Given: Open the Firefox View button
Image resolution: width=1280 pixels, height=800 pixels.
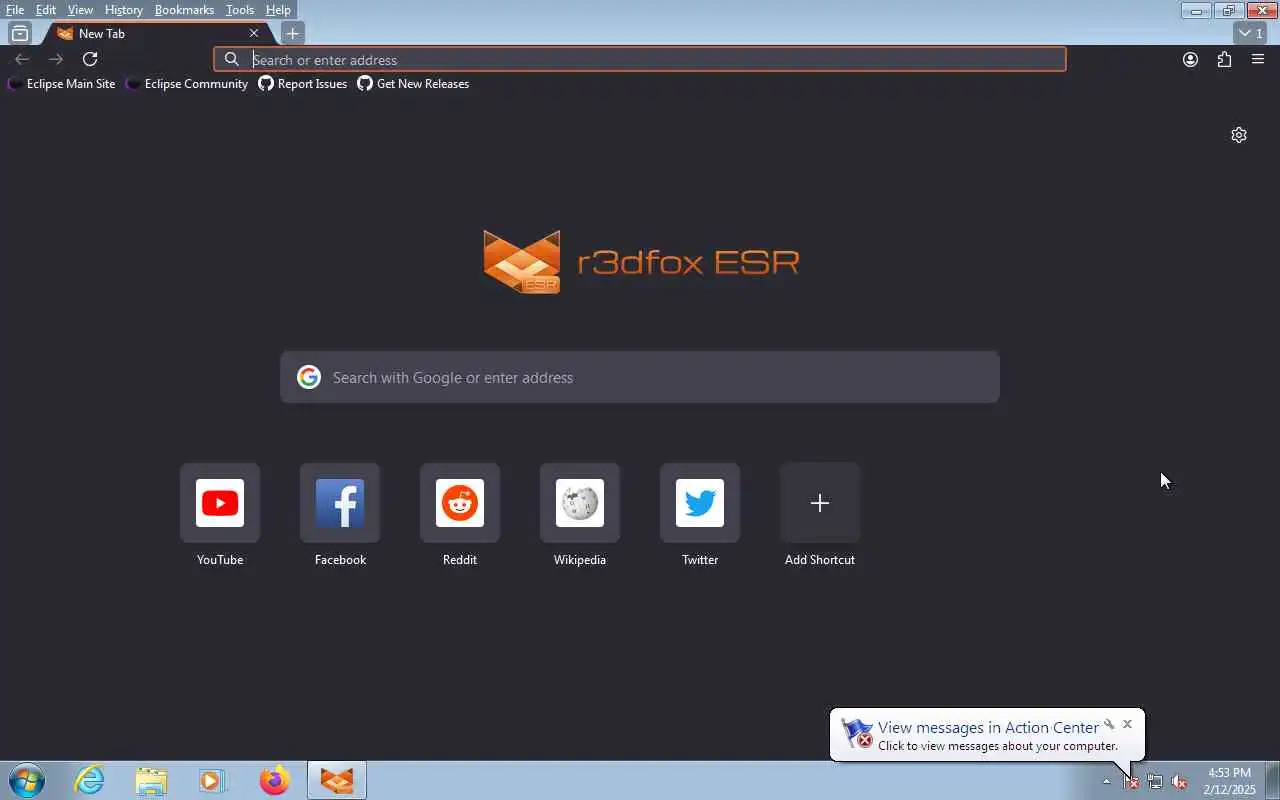Looking at the screenshot, I should (x=19, y=33).
